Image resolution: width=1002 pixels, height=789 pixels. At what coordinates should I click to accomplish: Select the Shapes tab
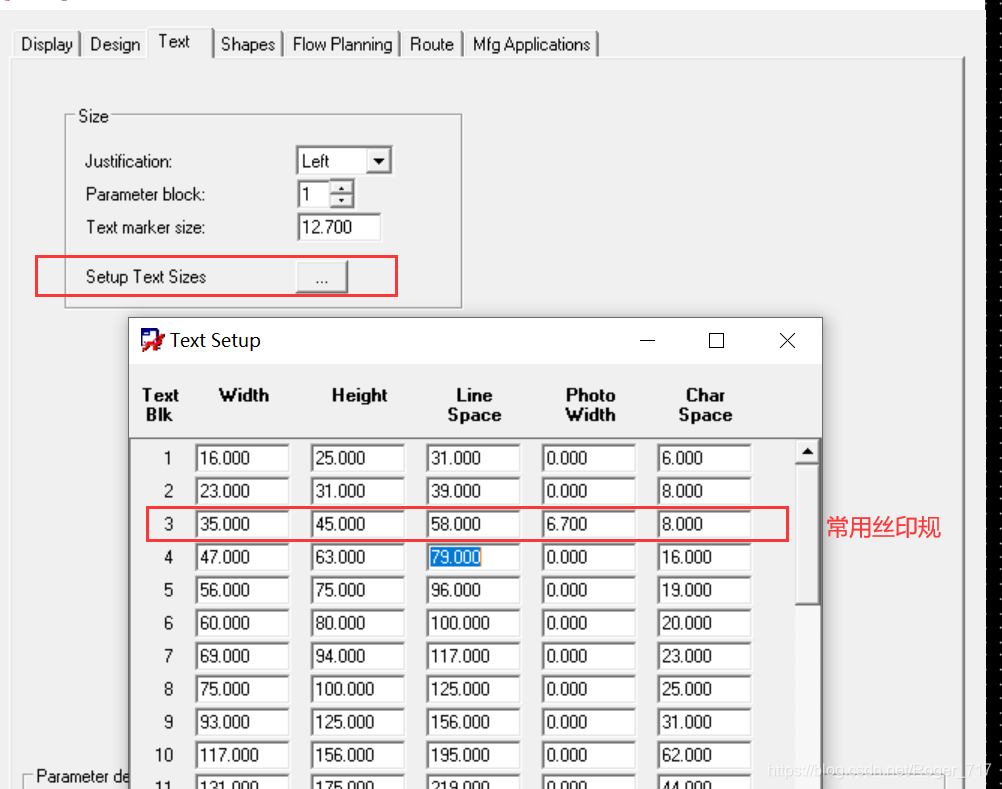click(248, 44)
